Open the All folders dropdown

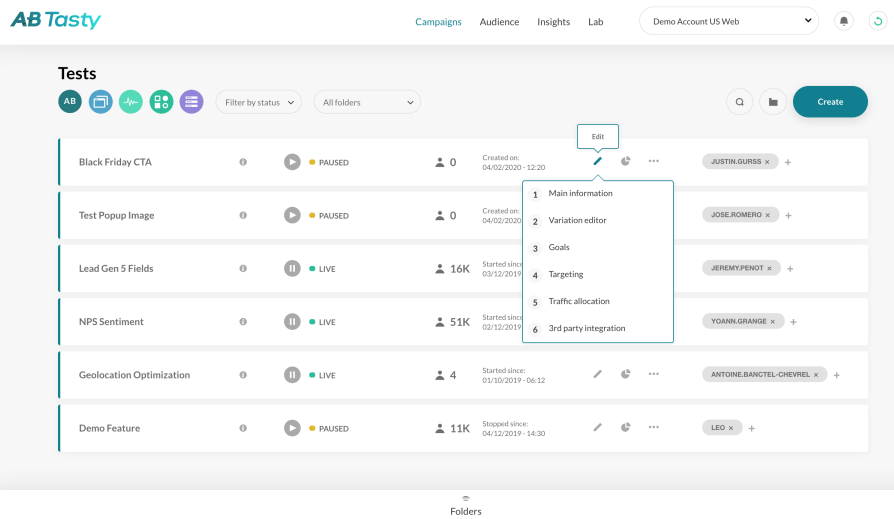pos(367,102)
